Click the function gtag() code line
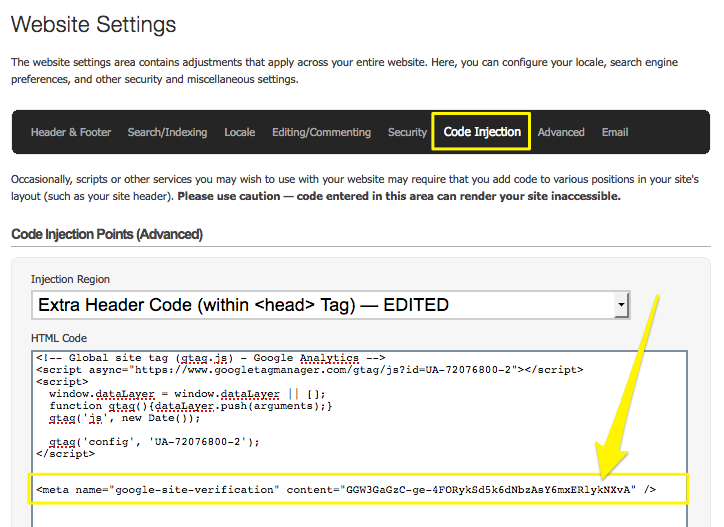This screenshot has width=724, height=527. pyautogui.click(x=190, y=405)
